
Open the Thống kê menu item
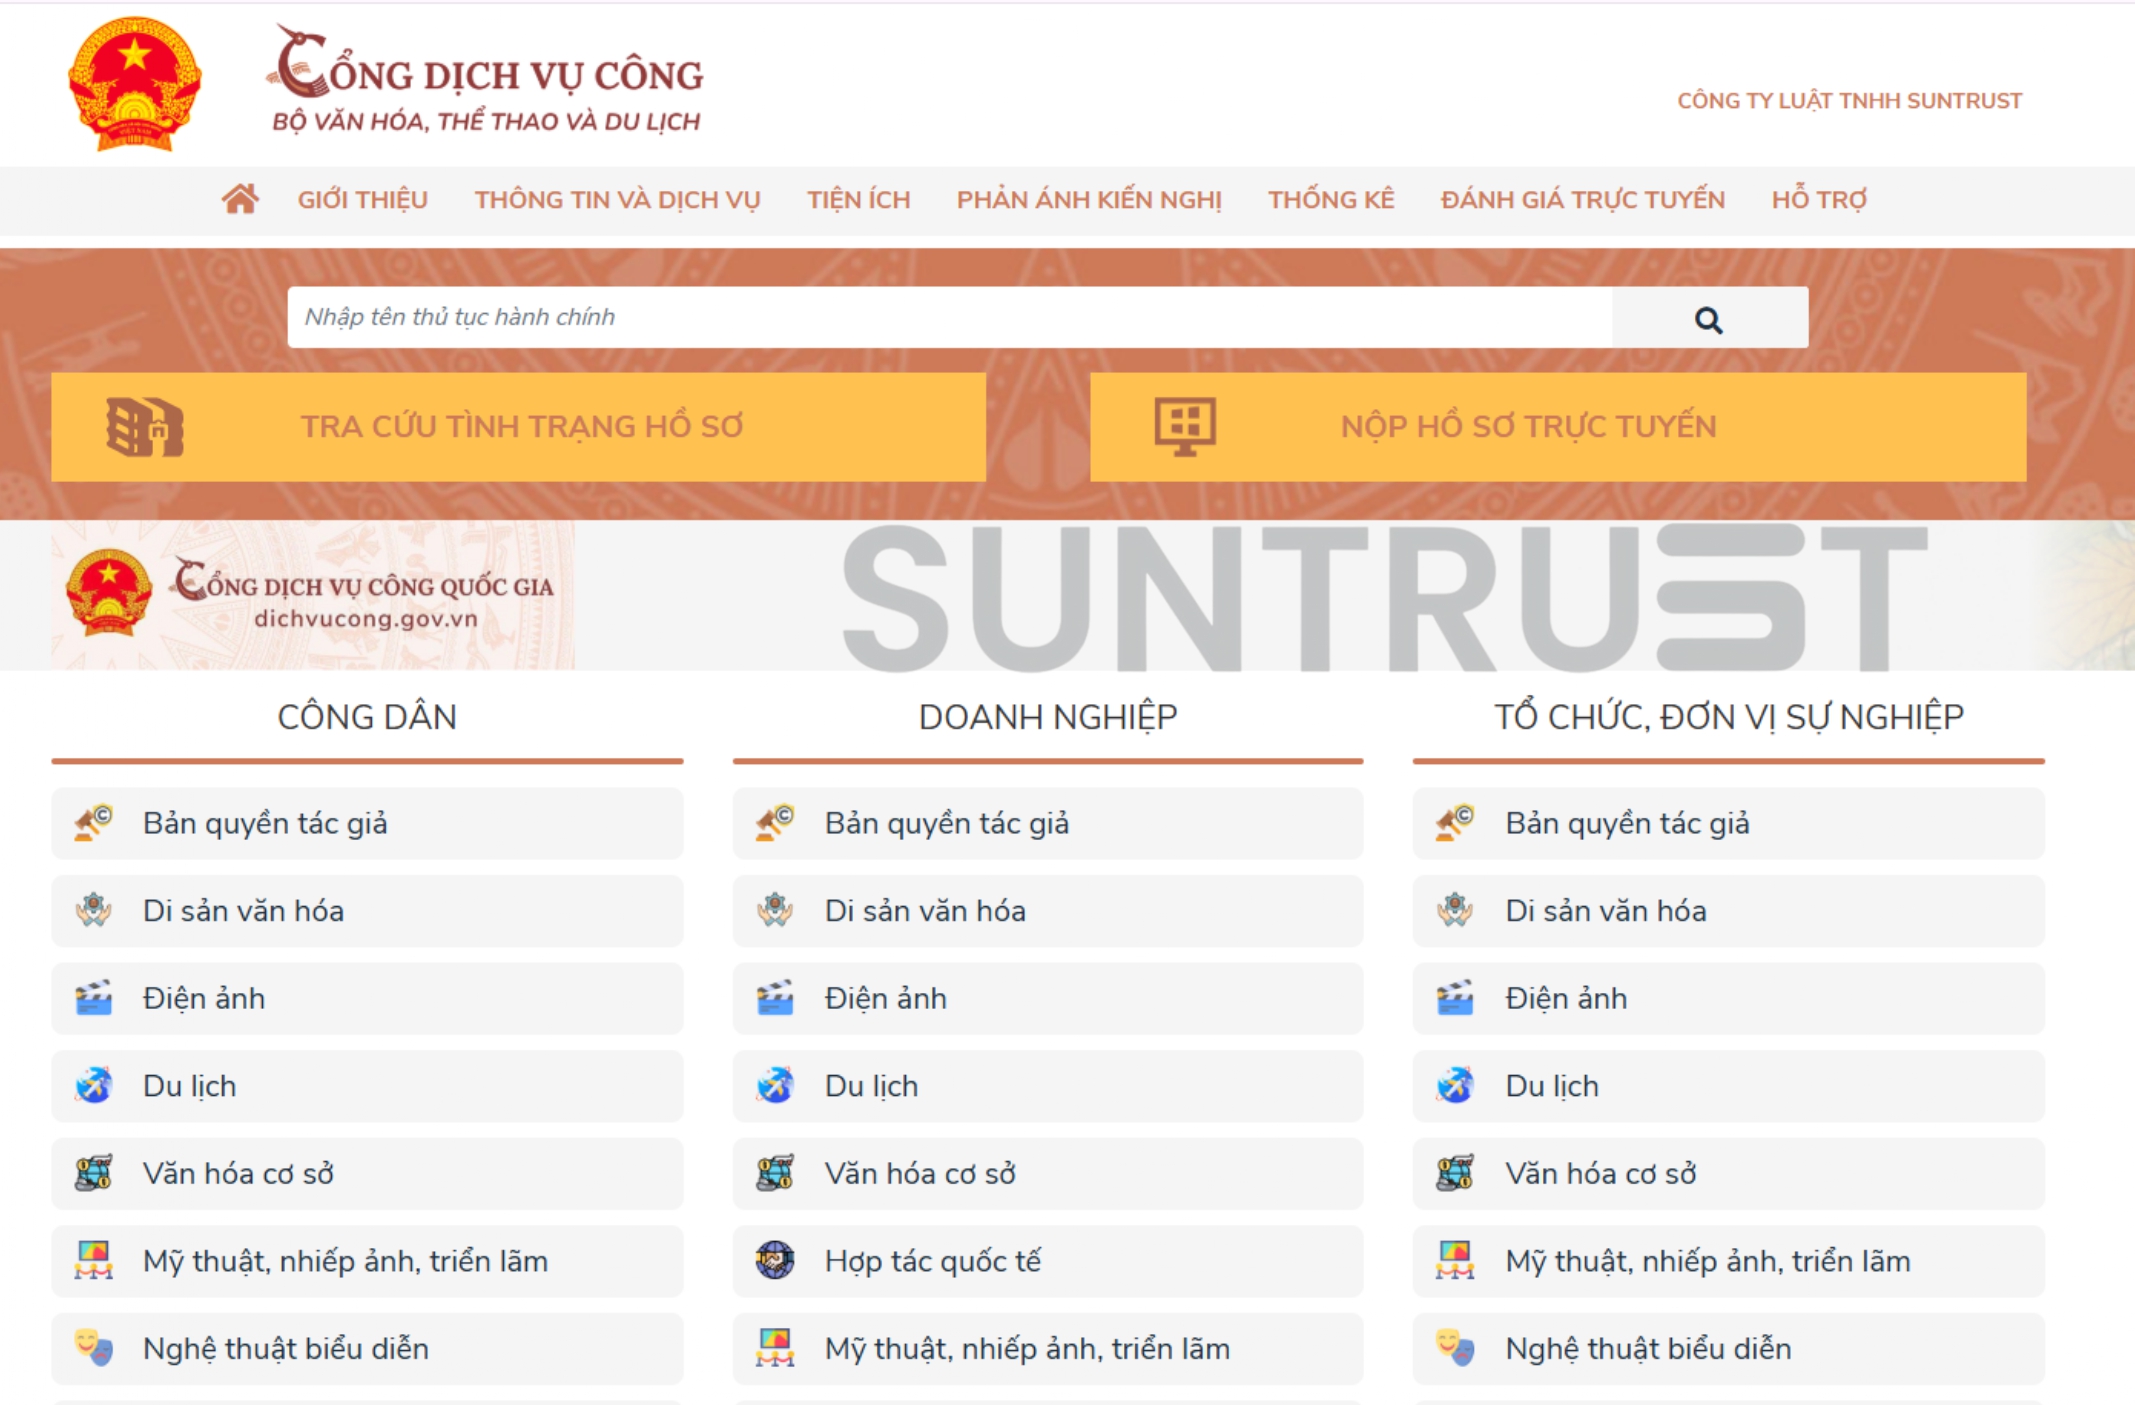point(1331,200)
